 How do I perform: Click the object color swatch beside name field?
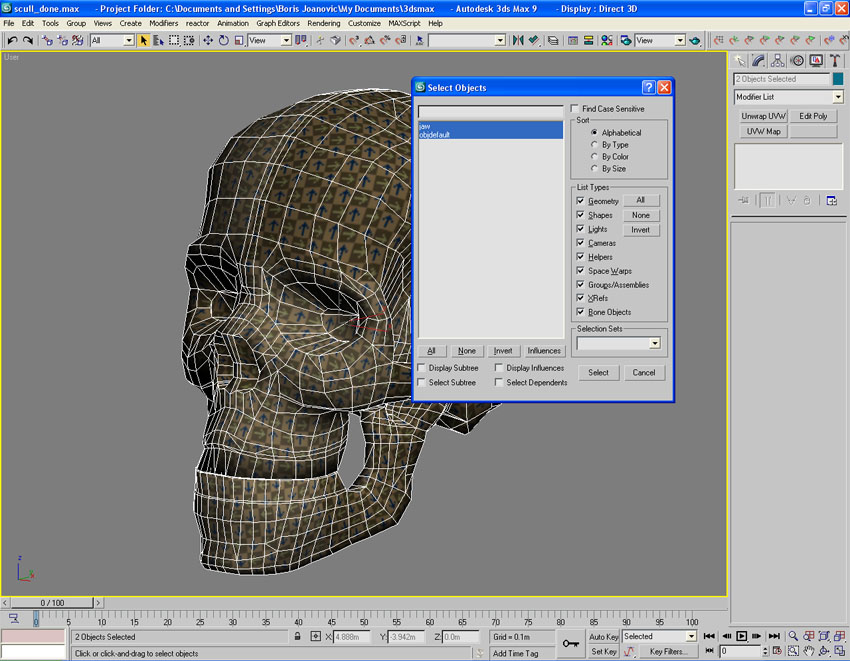click(838, 79)
